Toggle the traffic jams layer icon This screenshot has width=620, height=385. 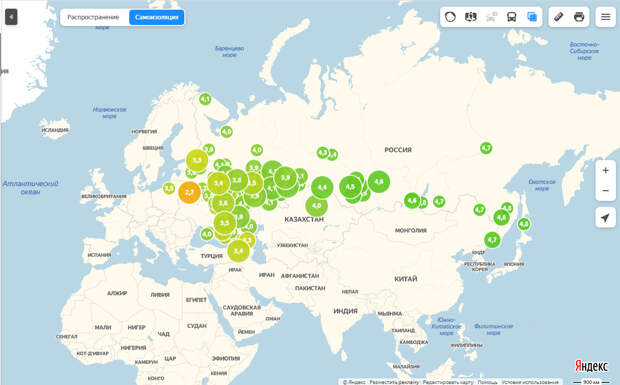click(x=491, y=17)
